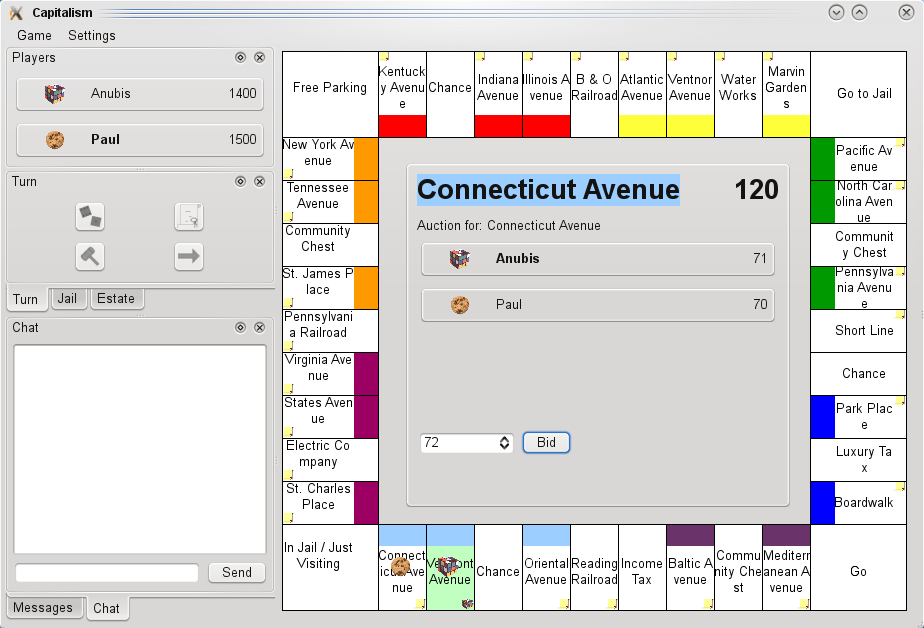Screen dimensions: 924x628
Task: Click the cube token on Vermont Avenue square
Action: 448,566
